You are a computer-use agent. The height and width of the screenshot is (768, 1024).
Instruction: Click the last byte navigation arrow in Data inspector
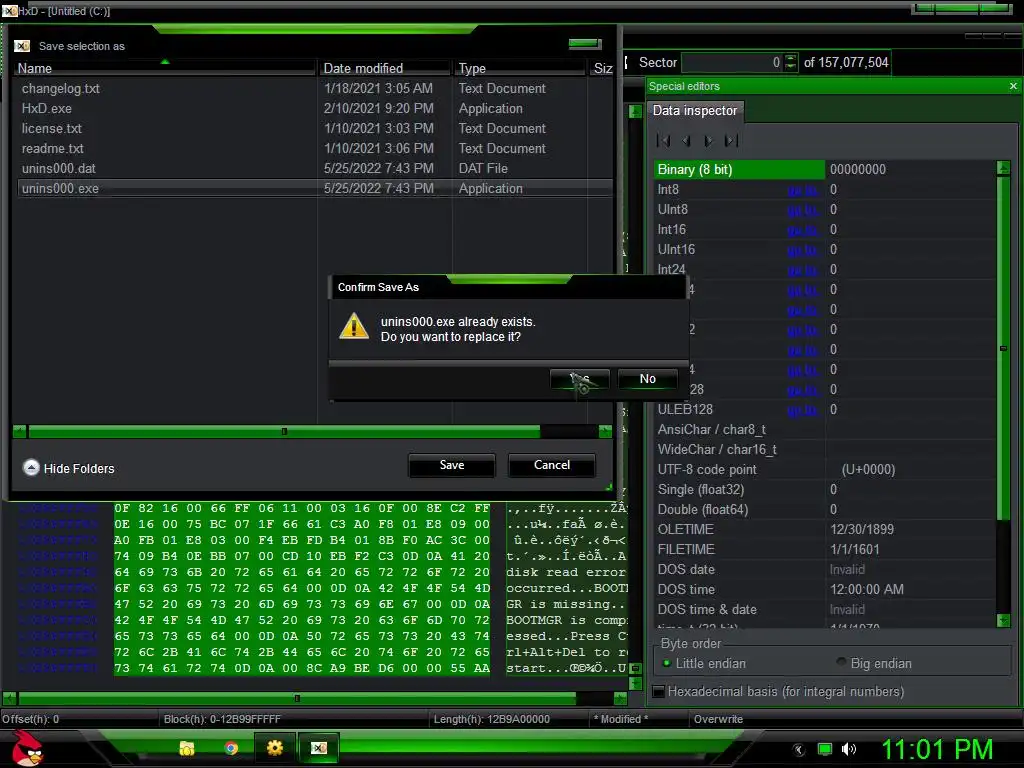(x=731, y=140)
